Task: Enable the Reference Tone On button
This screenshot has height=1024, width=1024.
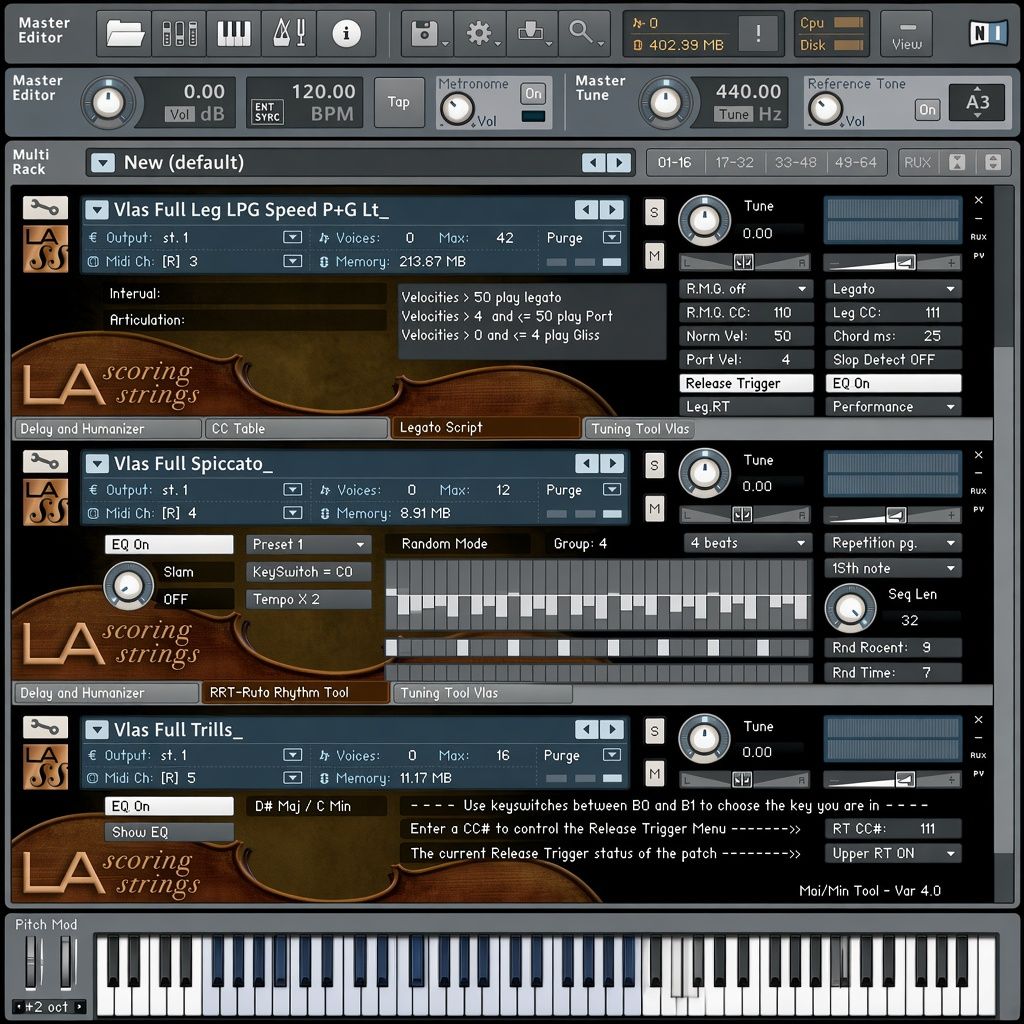Action: [x=927, y=110]
